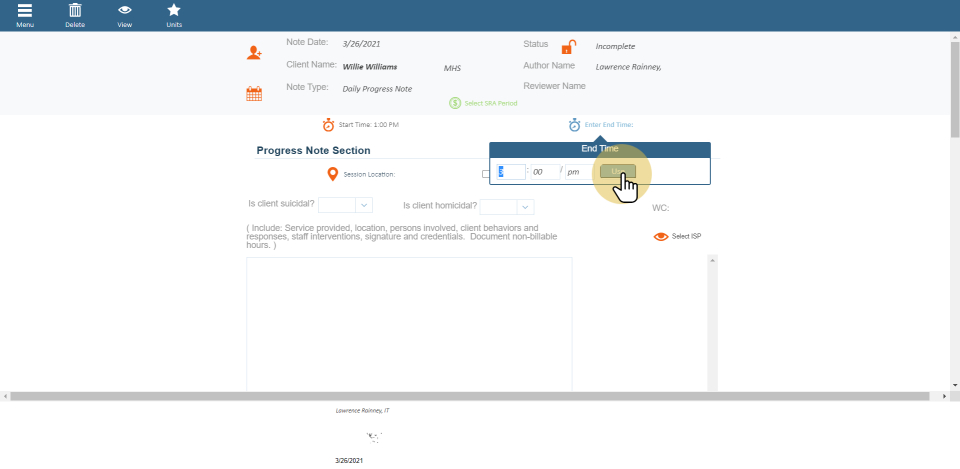
Task: Click the add client person icon
Action: click(255, 53)
